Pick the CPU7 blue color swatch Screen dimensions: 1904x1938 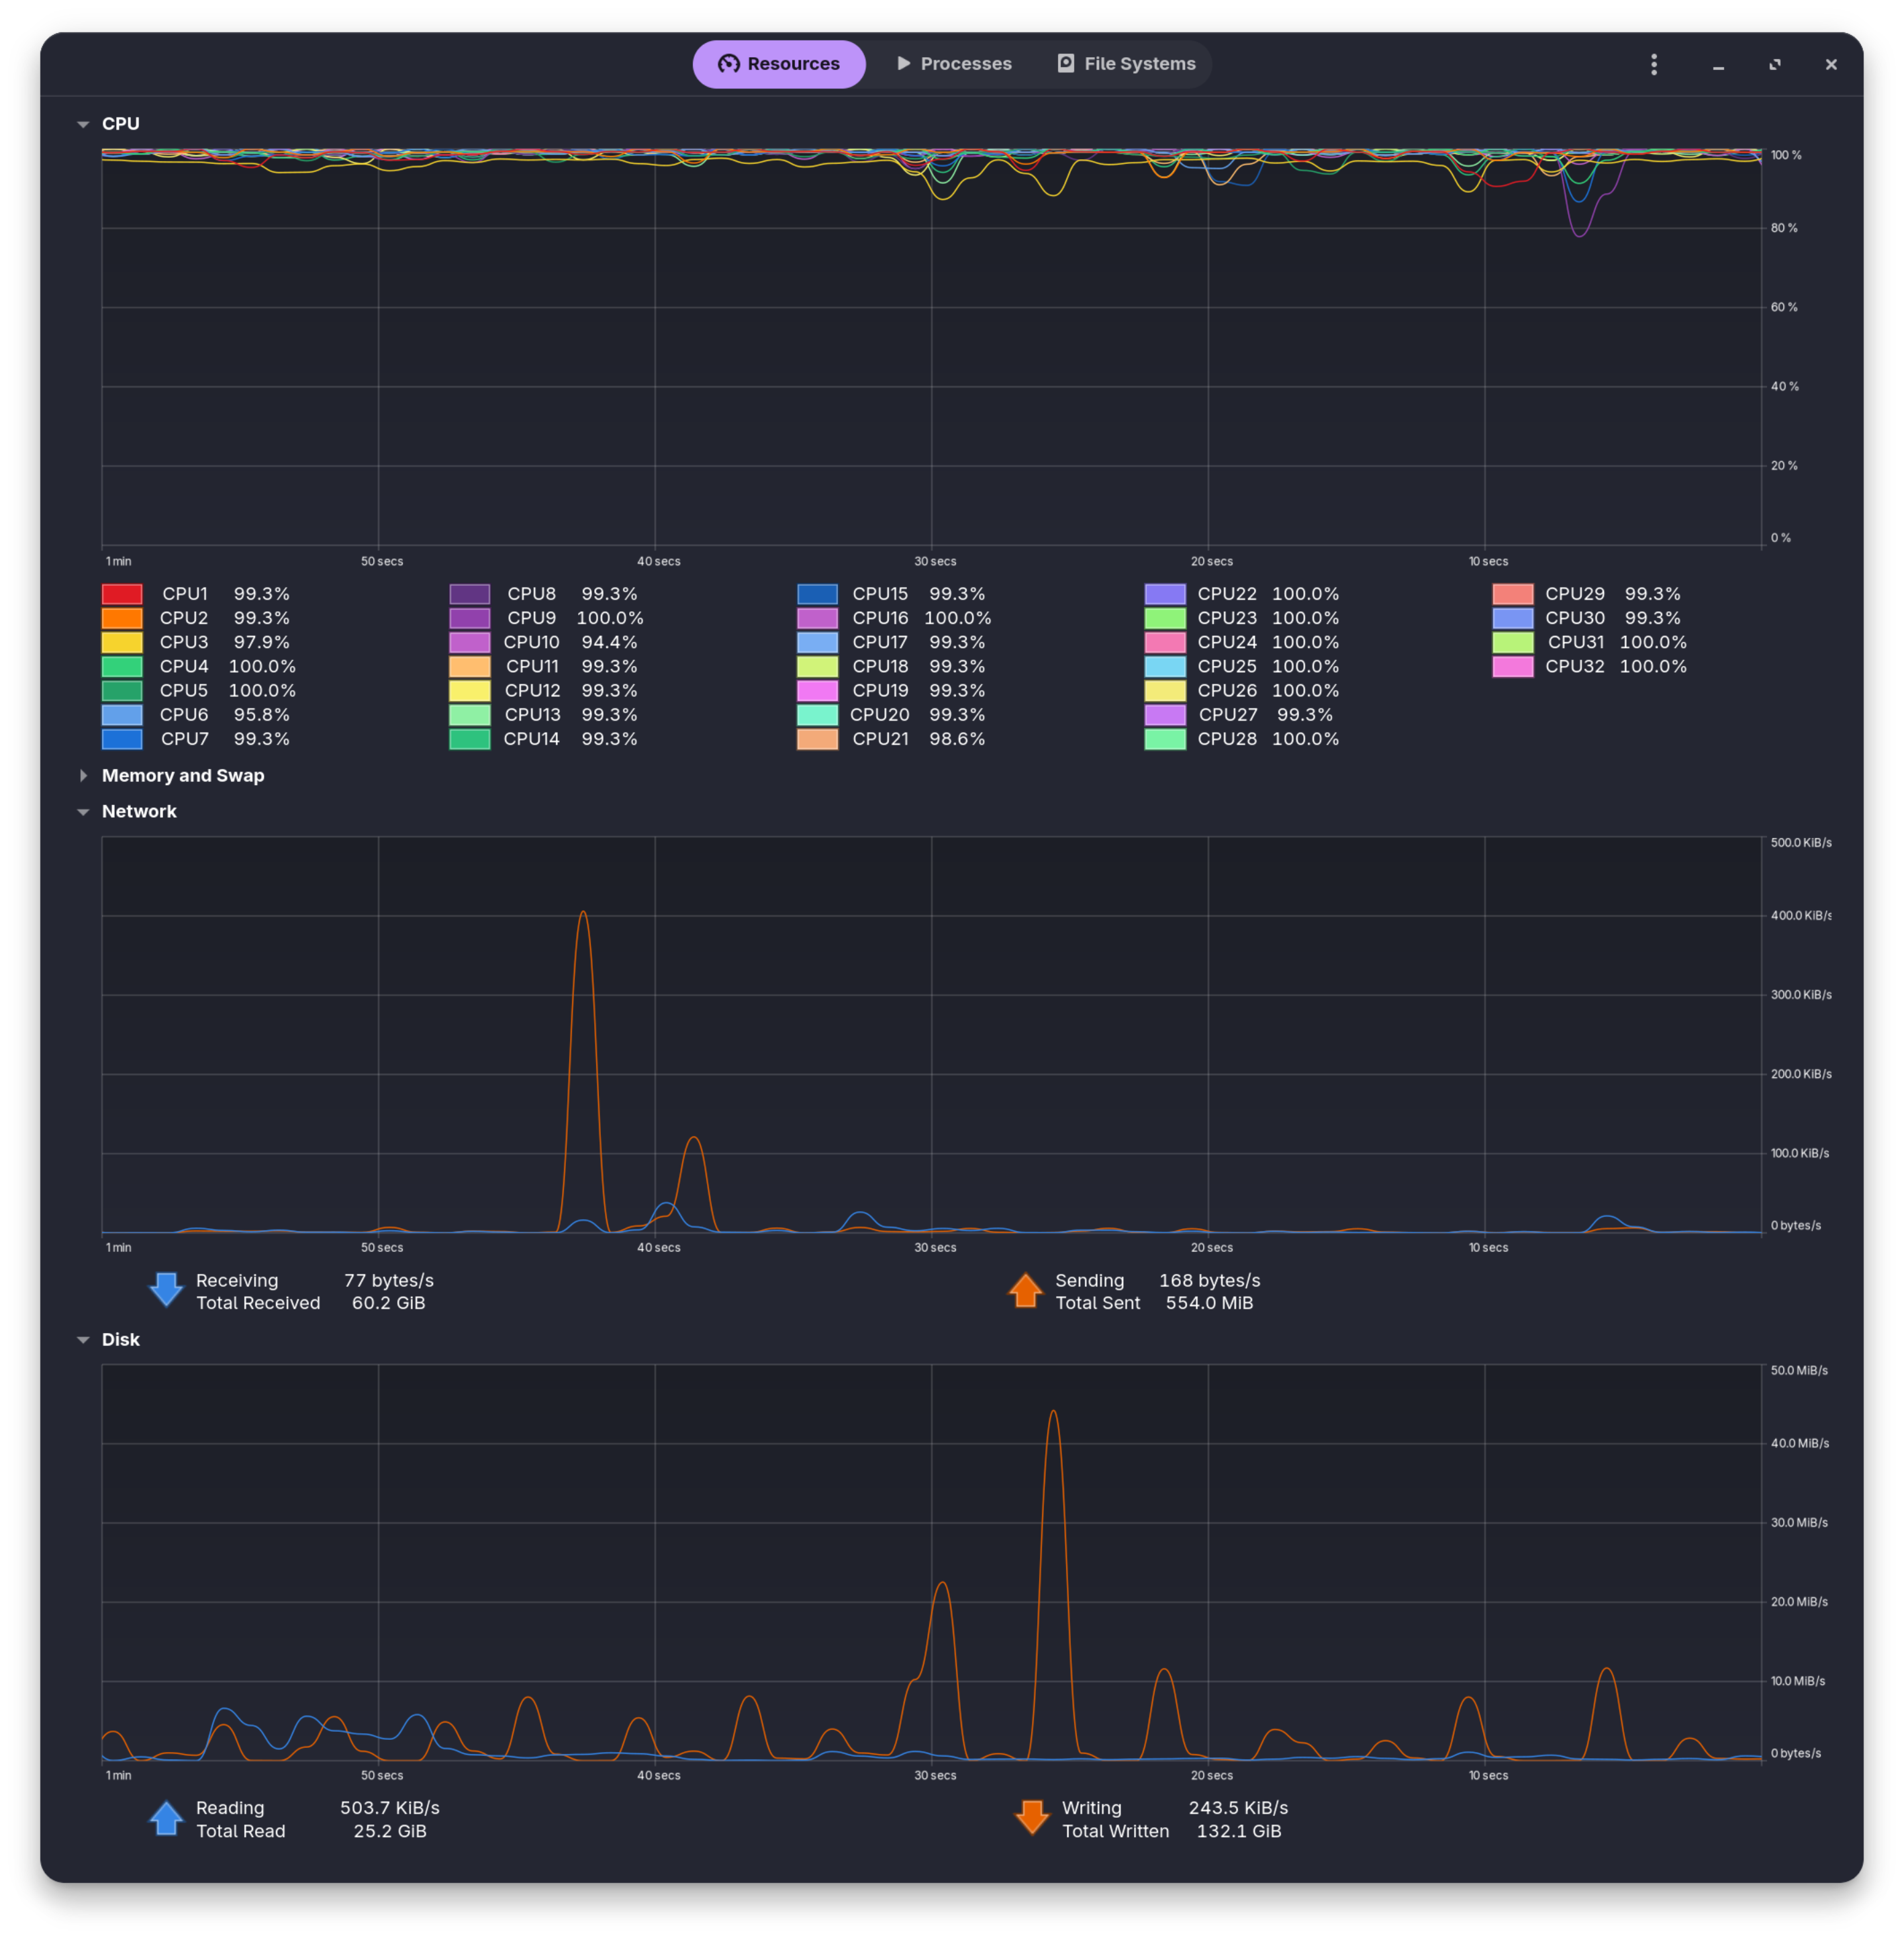[122, 739]
